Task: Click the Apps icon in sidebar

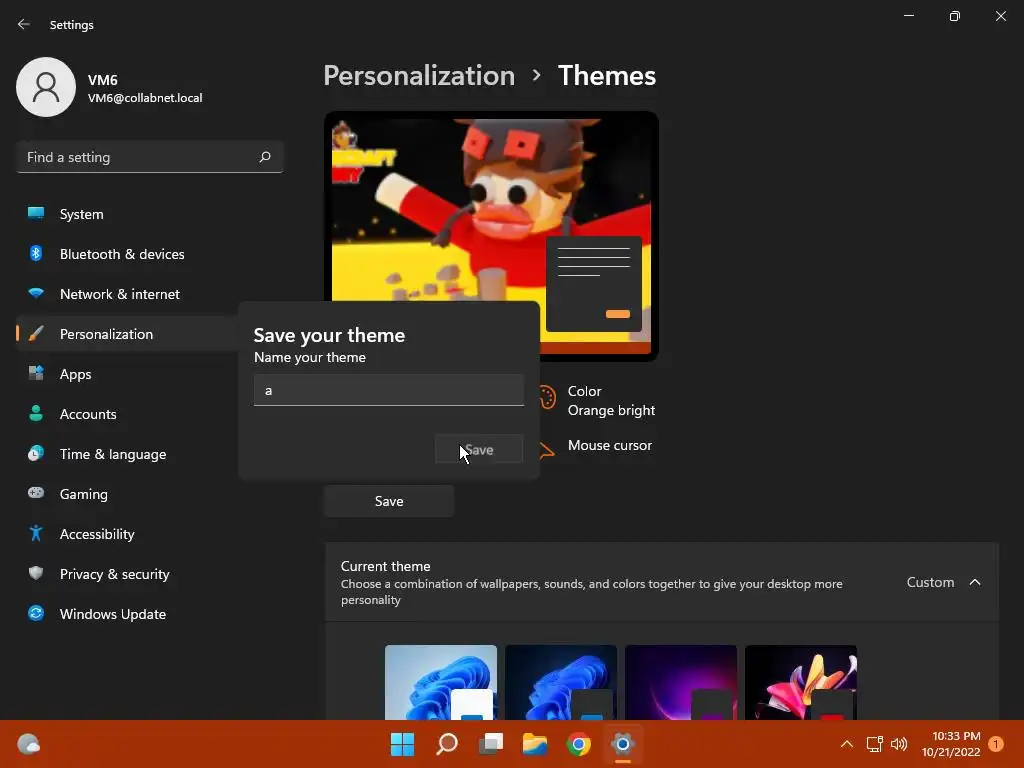Action: tap(36, 374)
